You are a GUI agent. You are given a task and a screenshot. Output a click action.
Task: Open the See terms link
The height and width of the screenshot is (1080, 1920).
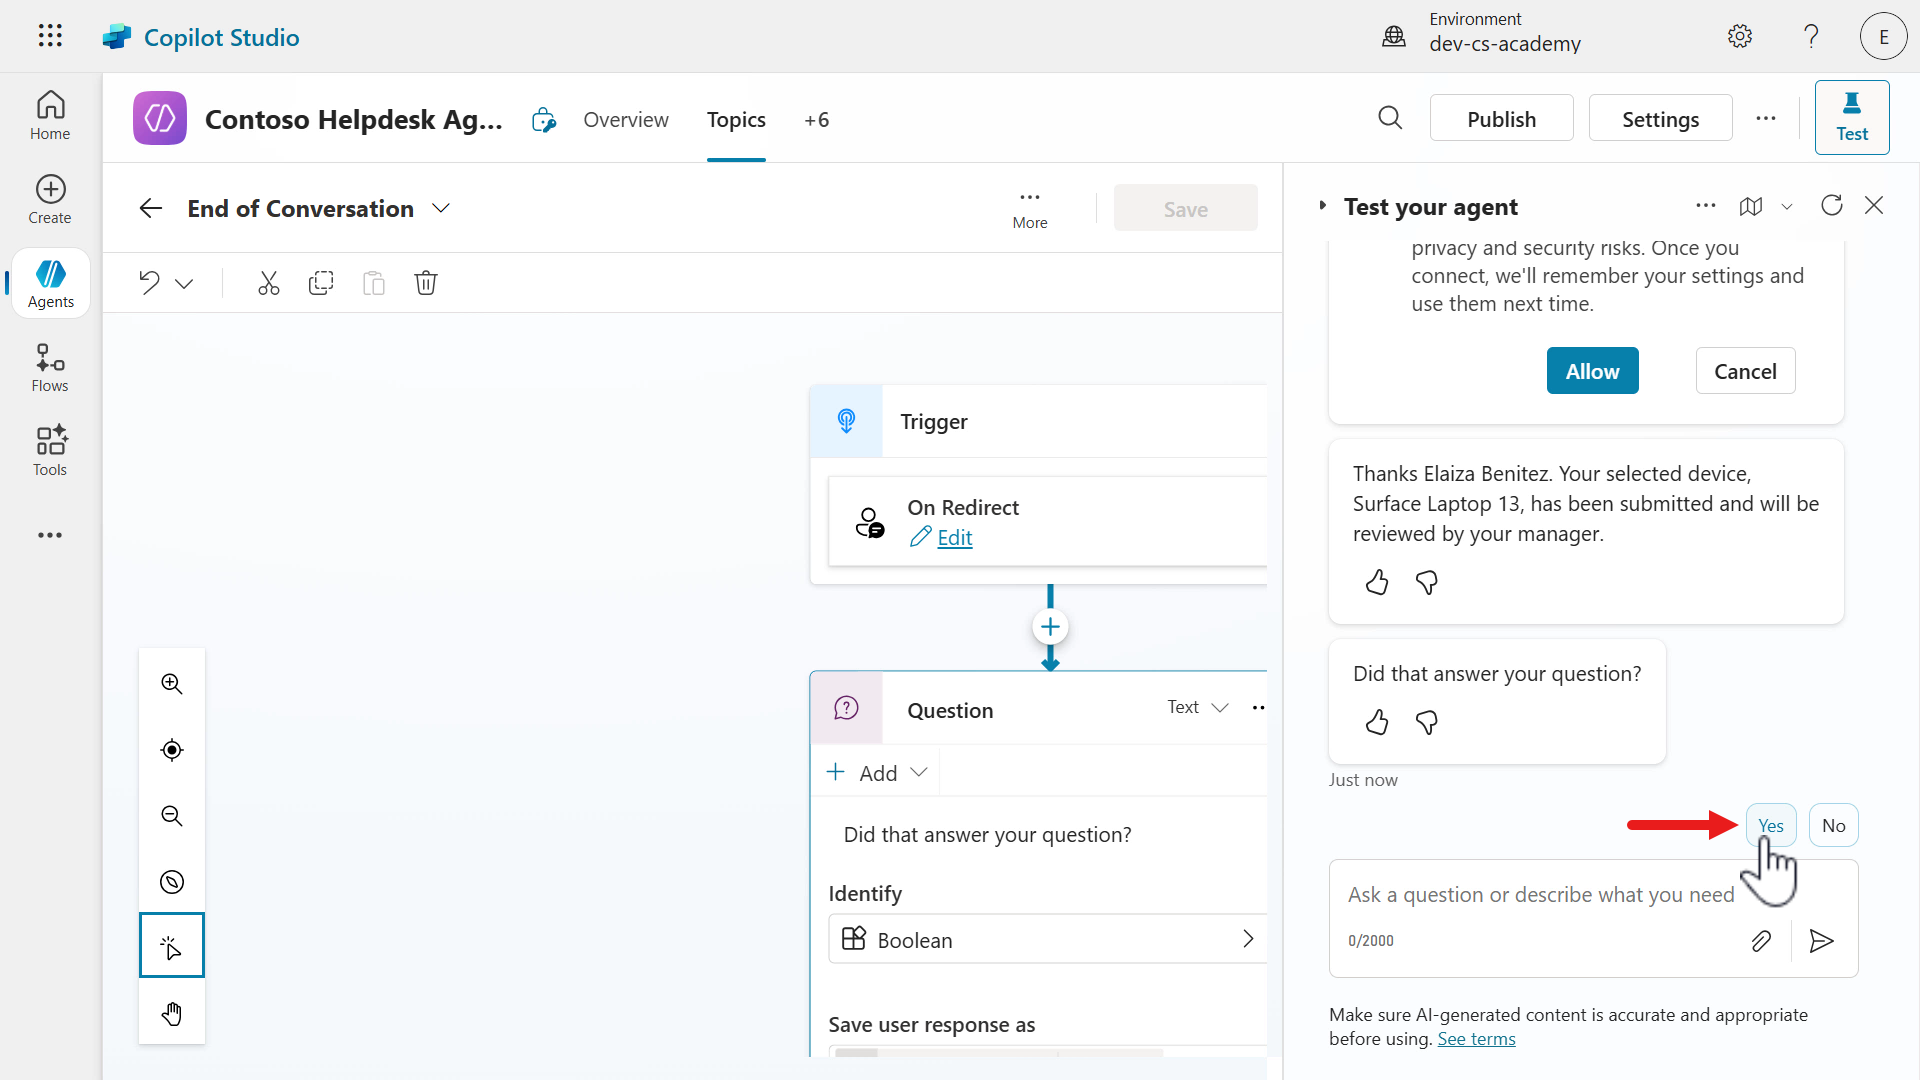point(1476,1039)
